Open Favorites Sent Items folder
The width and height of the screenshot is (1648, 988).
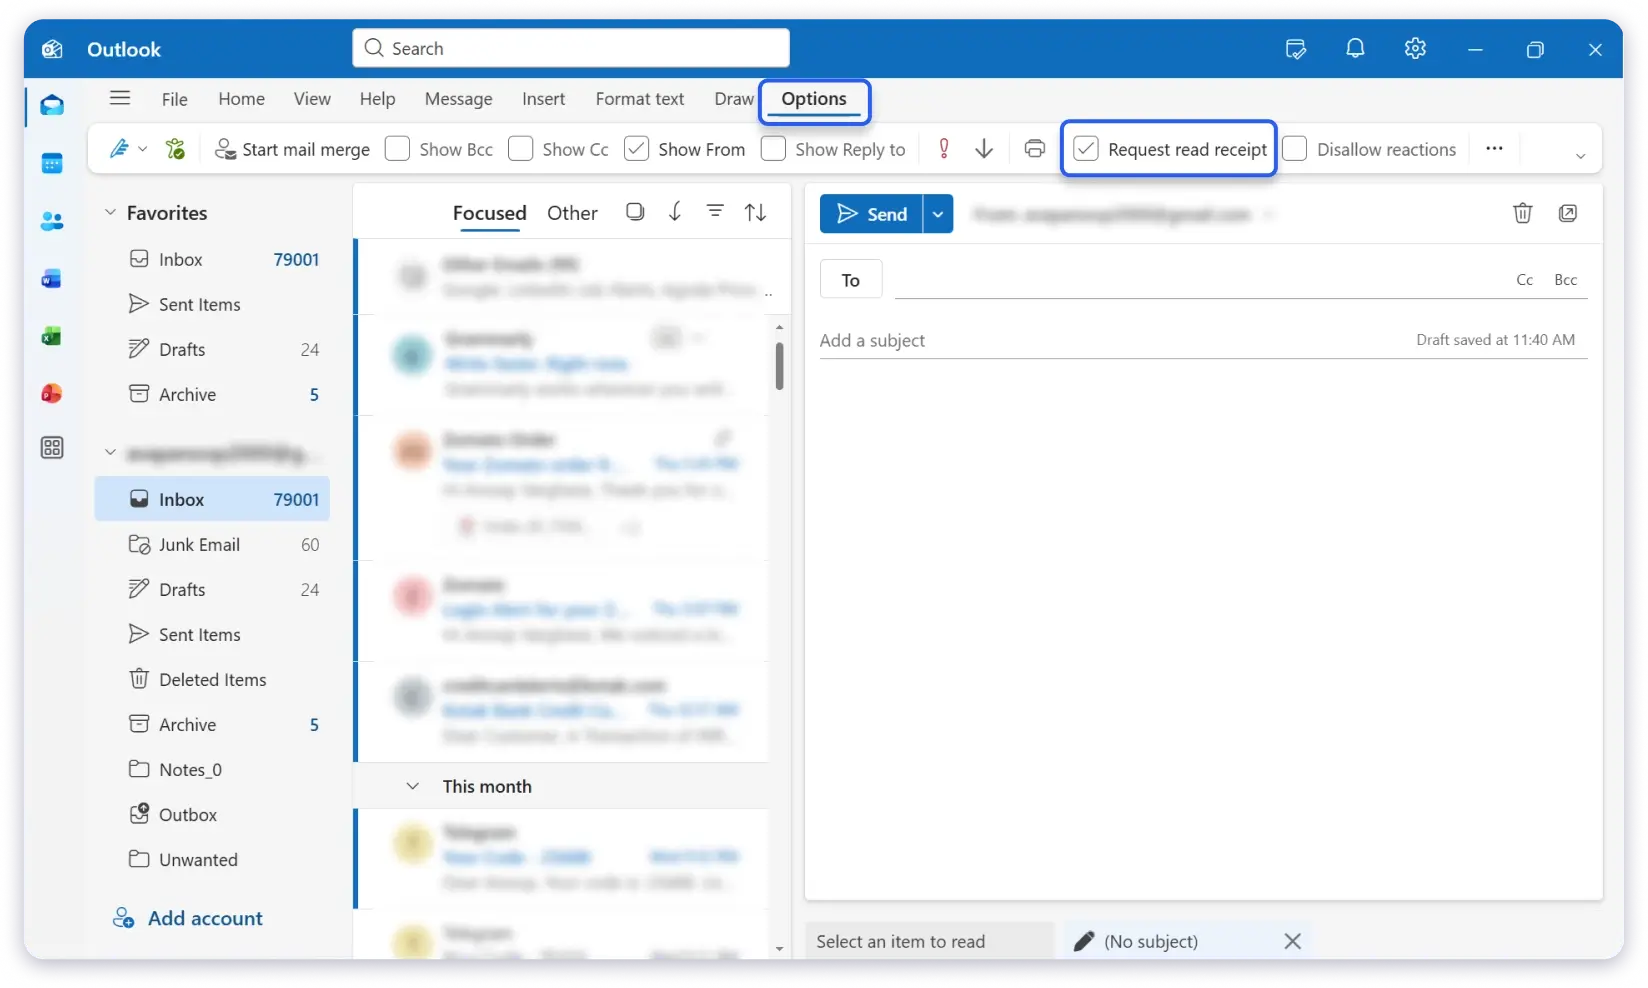pyautogui.click(x=212, y=304)
